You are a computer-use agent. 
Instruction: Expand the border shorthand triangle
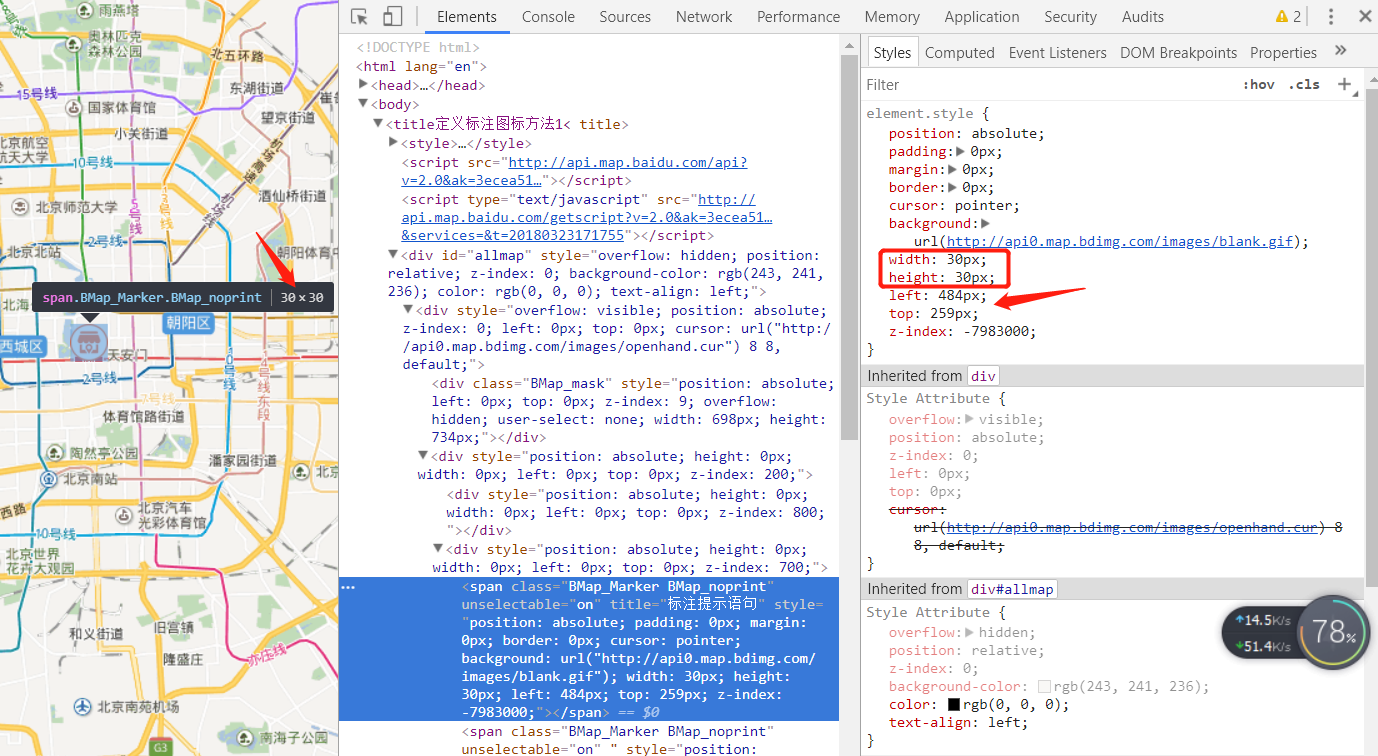click(953, 187)
